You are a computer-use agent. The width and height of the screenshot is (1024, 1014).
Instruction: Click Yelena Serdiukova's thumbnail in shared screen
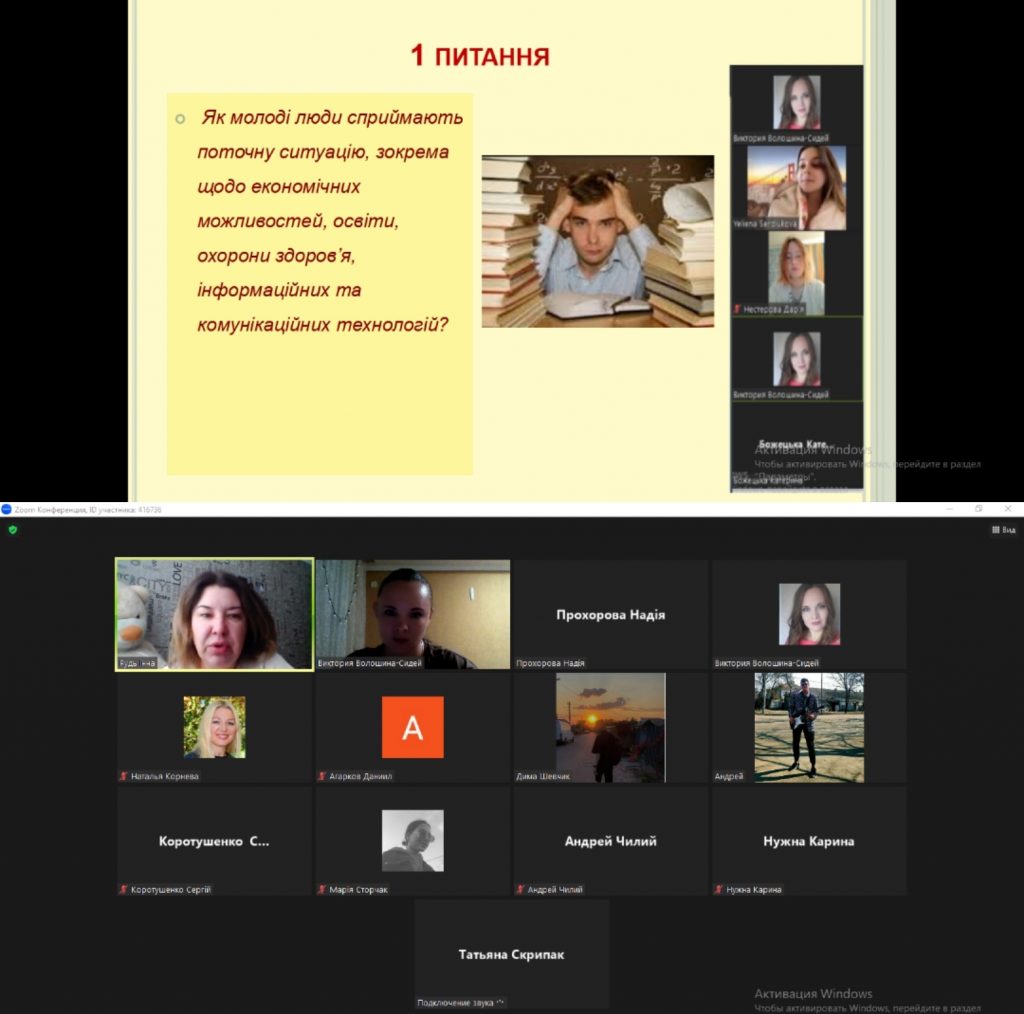click(796, 188)
